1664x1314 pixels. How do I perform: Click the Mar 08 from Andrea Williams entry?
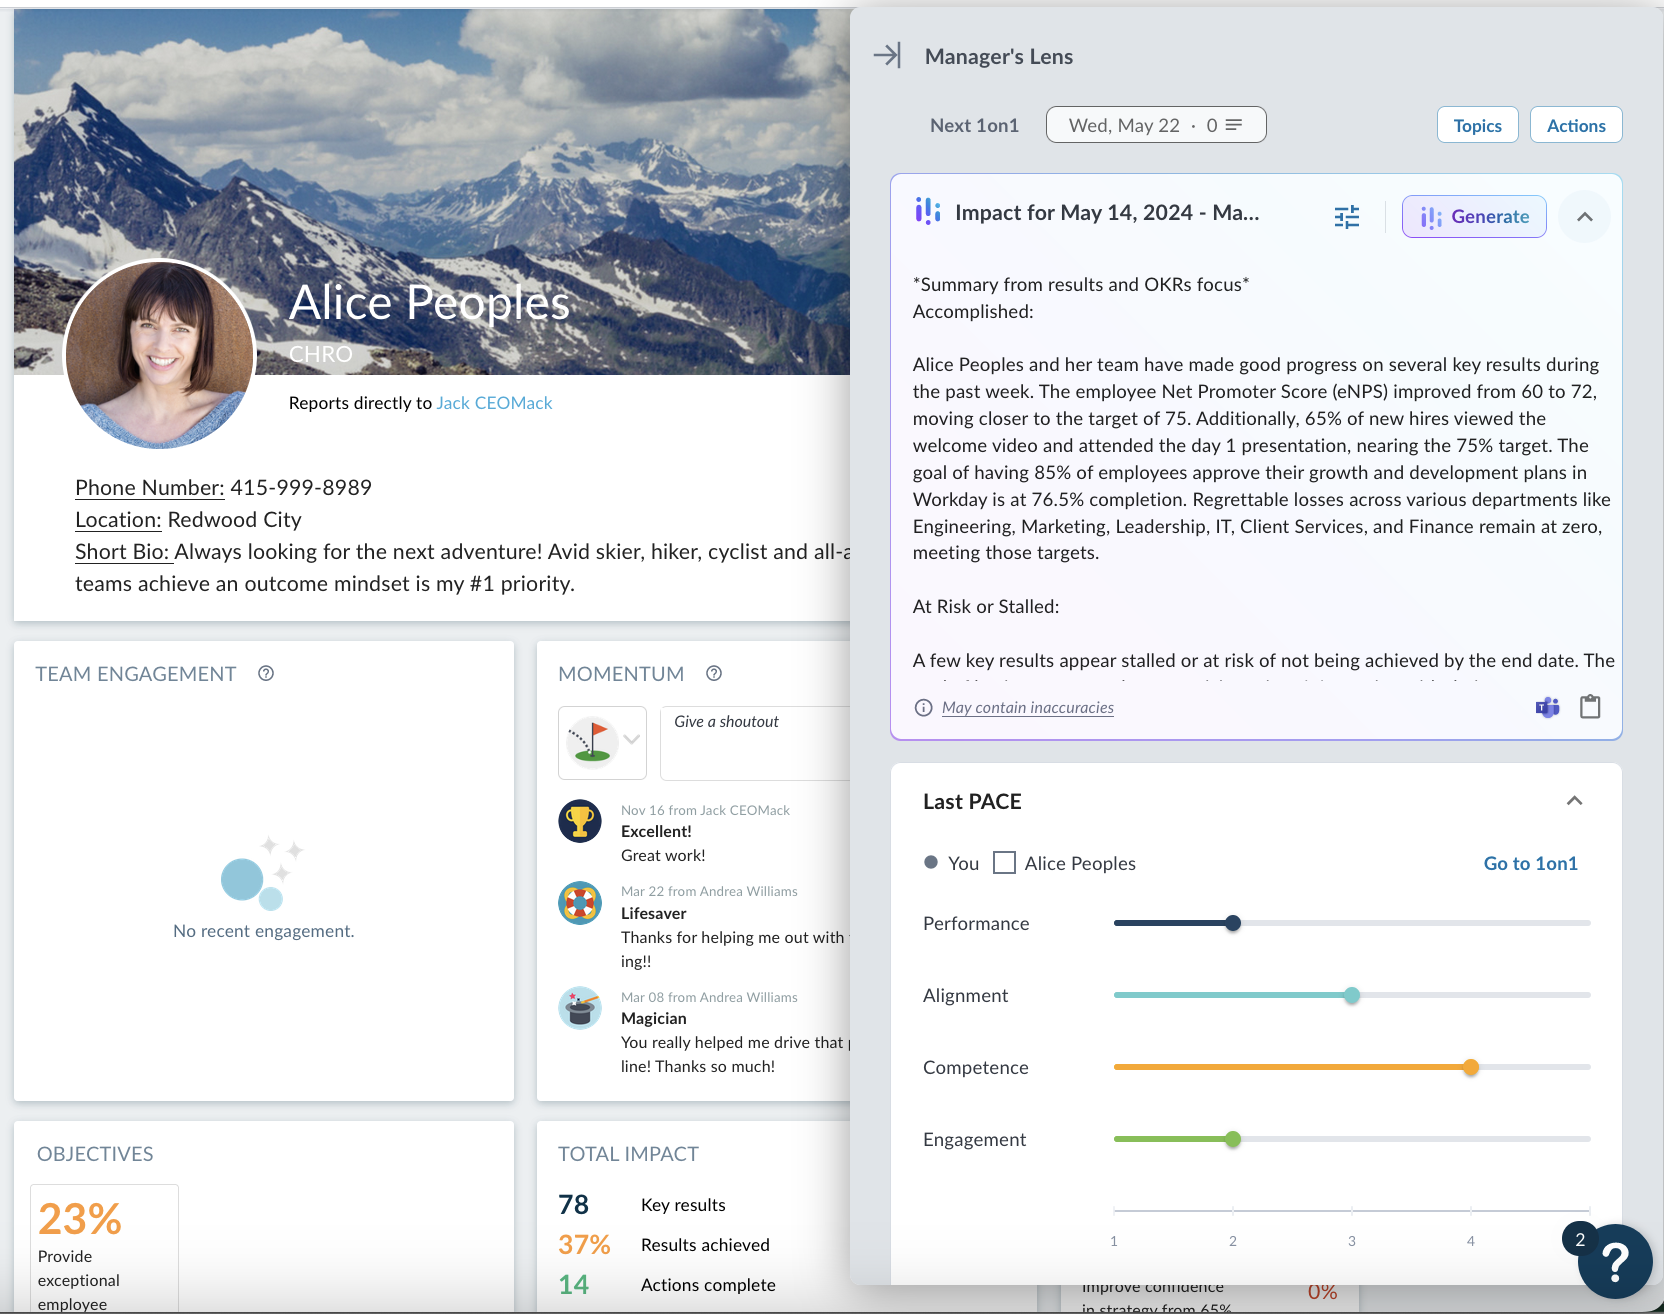click(709, 997)
